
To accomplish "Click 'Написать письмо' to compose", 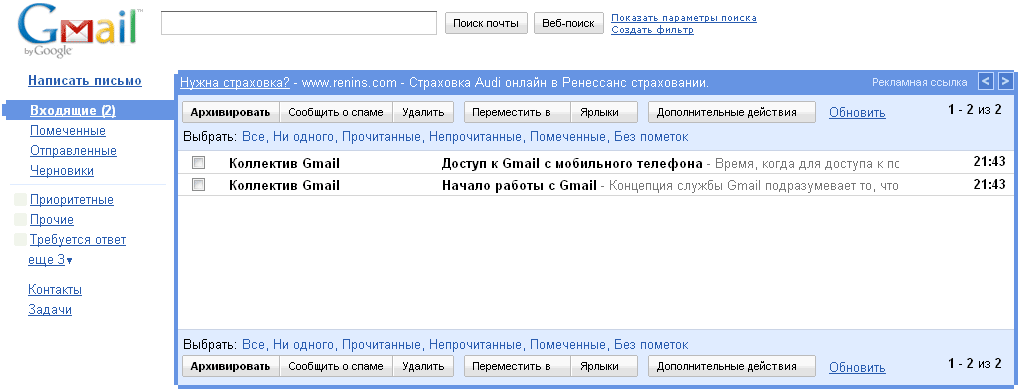I will (x=85, y=81).
